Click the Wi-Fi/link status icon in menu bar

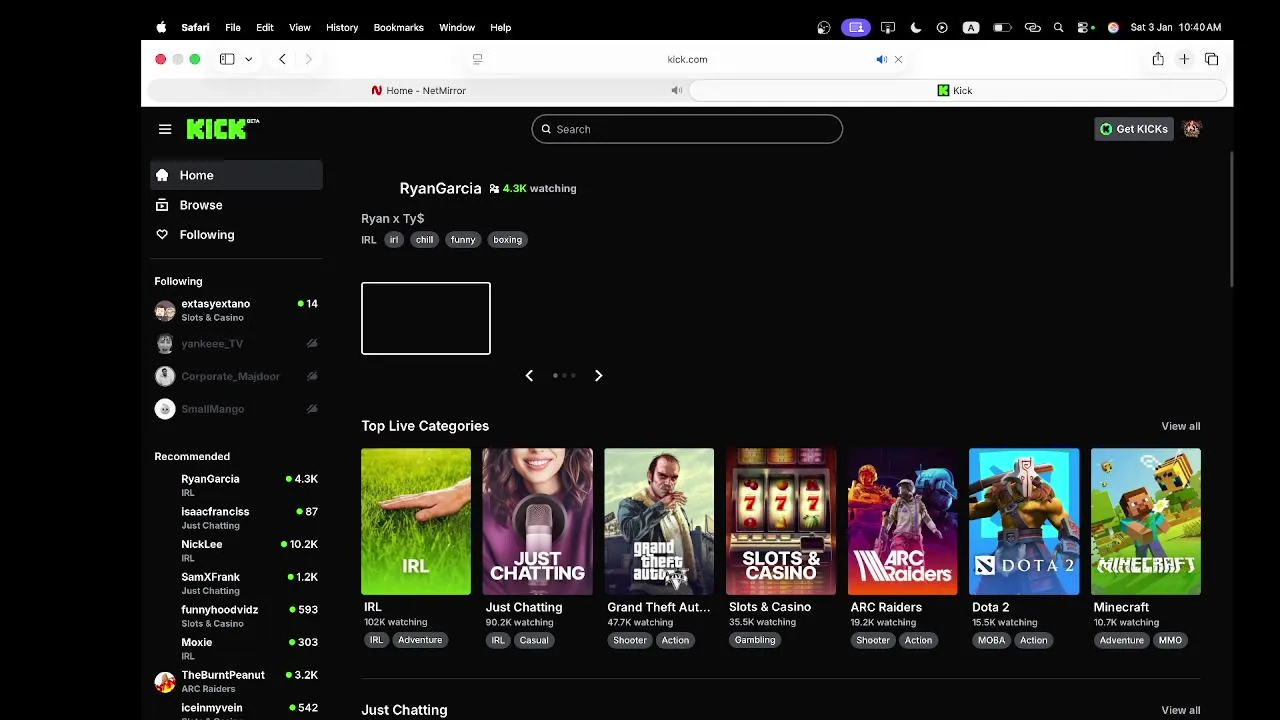1033,28
